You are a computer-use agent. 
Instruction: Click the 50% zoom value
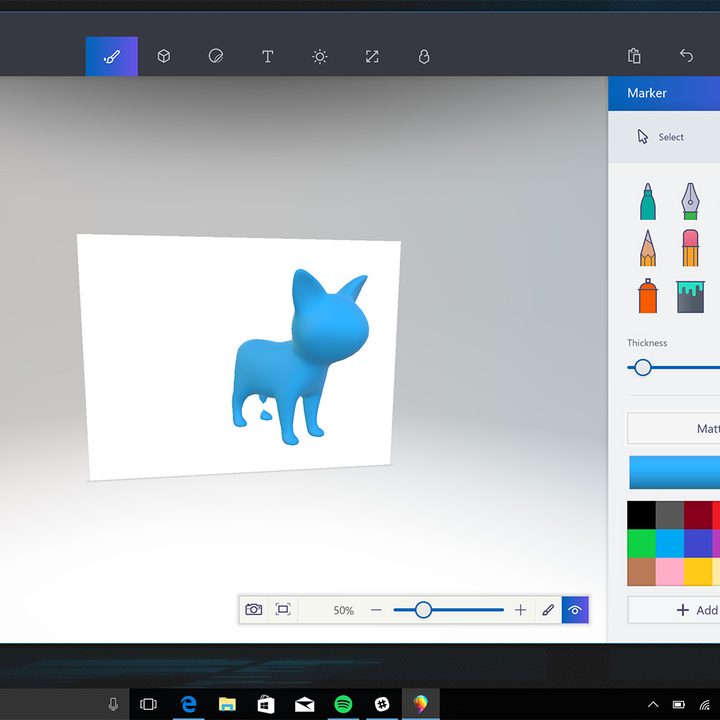coord(343,610)
